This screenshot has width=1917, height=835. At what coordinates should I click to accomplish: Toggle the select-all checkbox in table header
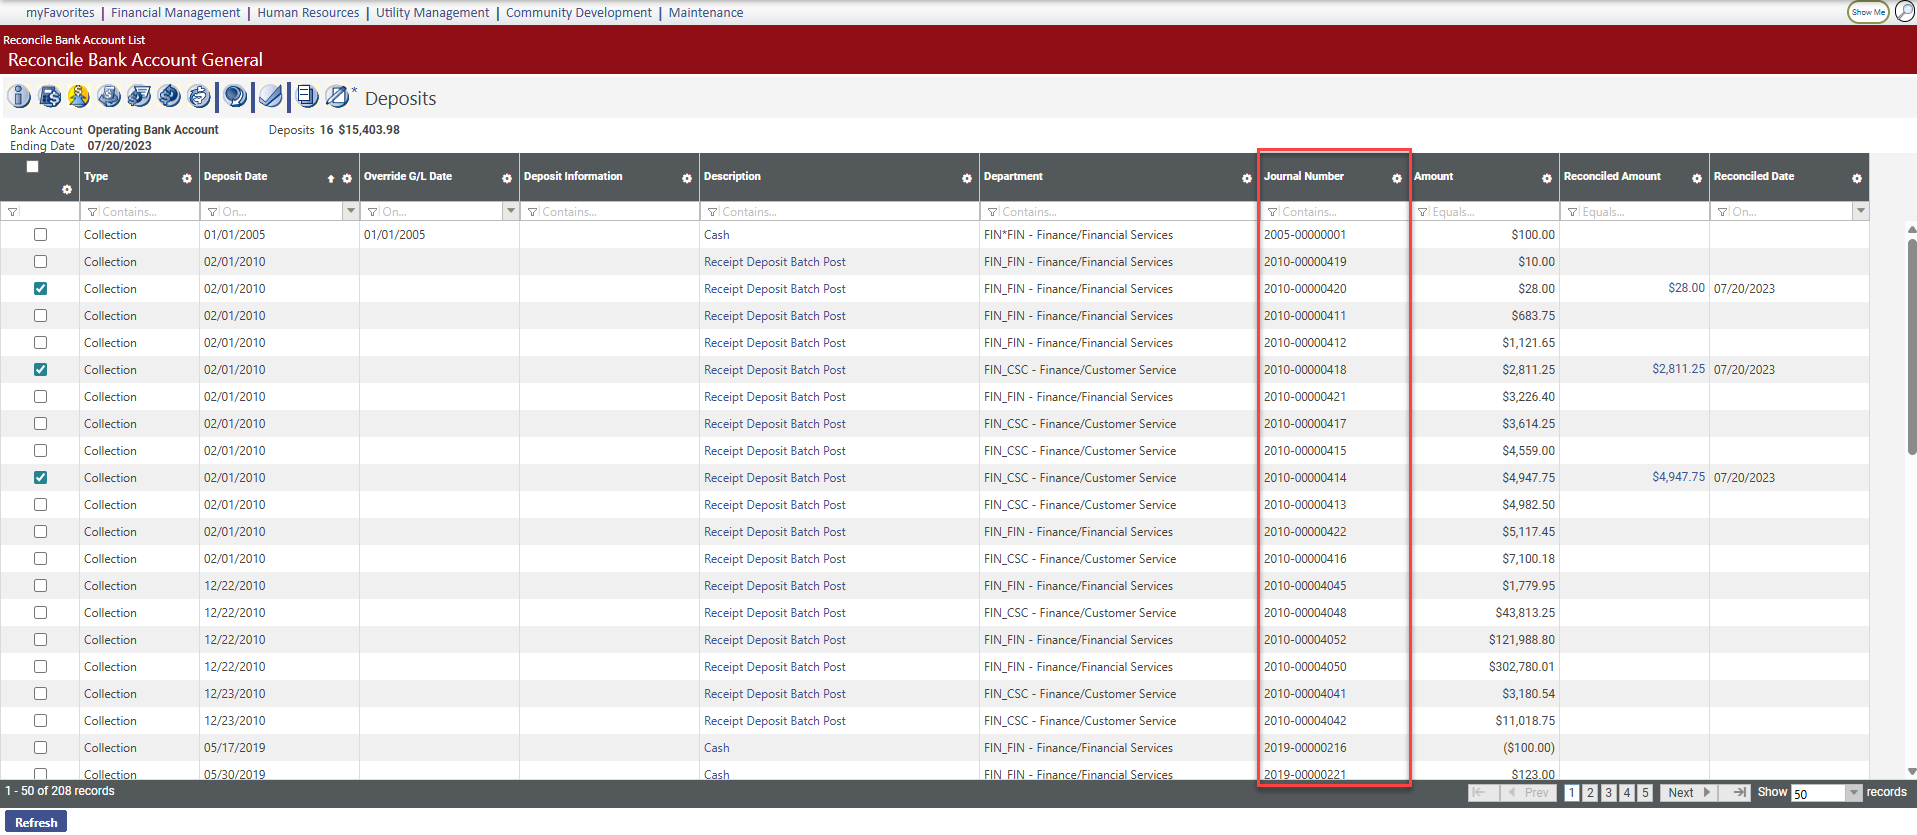[33, 167]
